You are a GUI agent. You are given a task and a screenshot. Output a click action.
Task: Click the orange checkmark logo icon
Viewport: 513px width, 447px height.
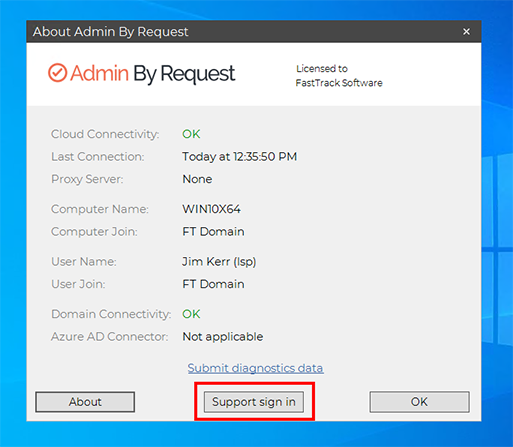pos(57,73)
